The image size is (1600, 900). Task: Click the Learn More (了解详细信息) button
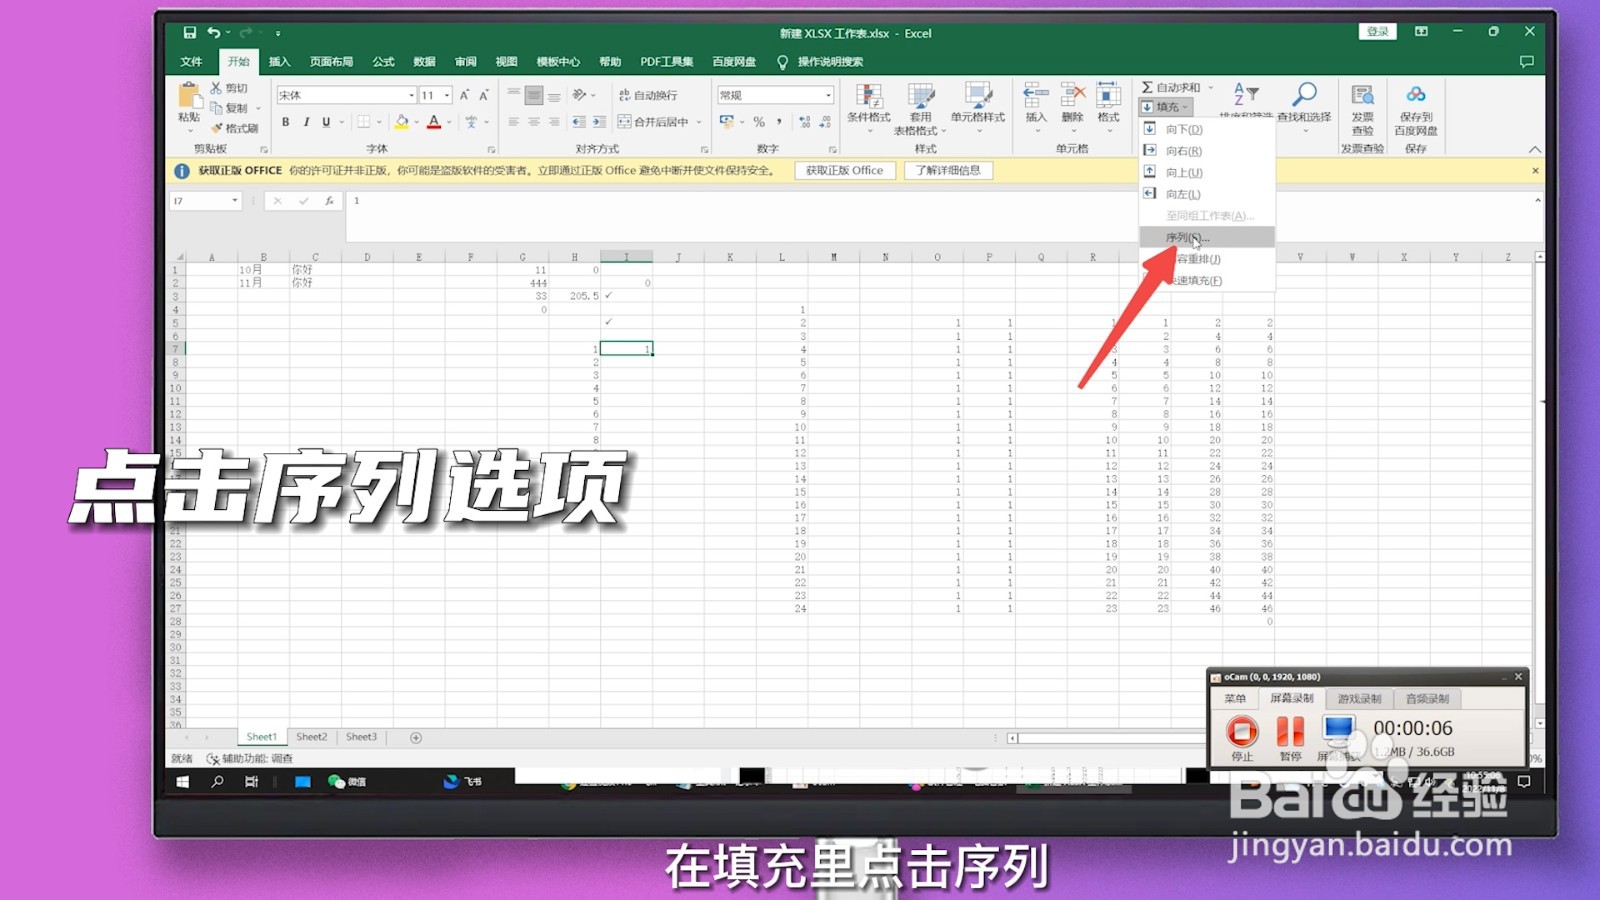(x=948, y=171)
